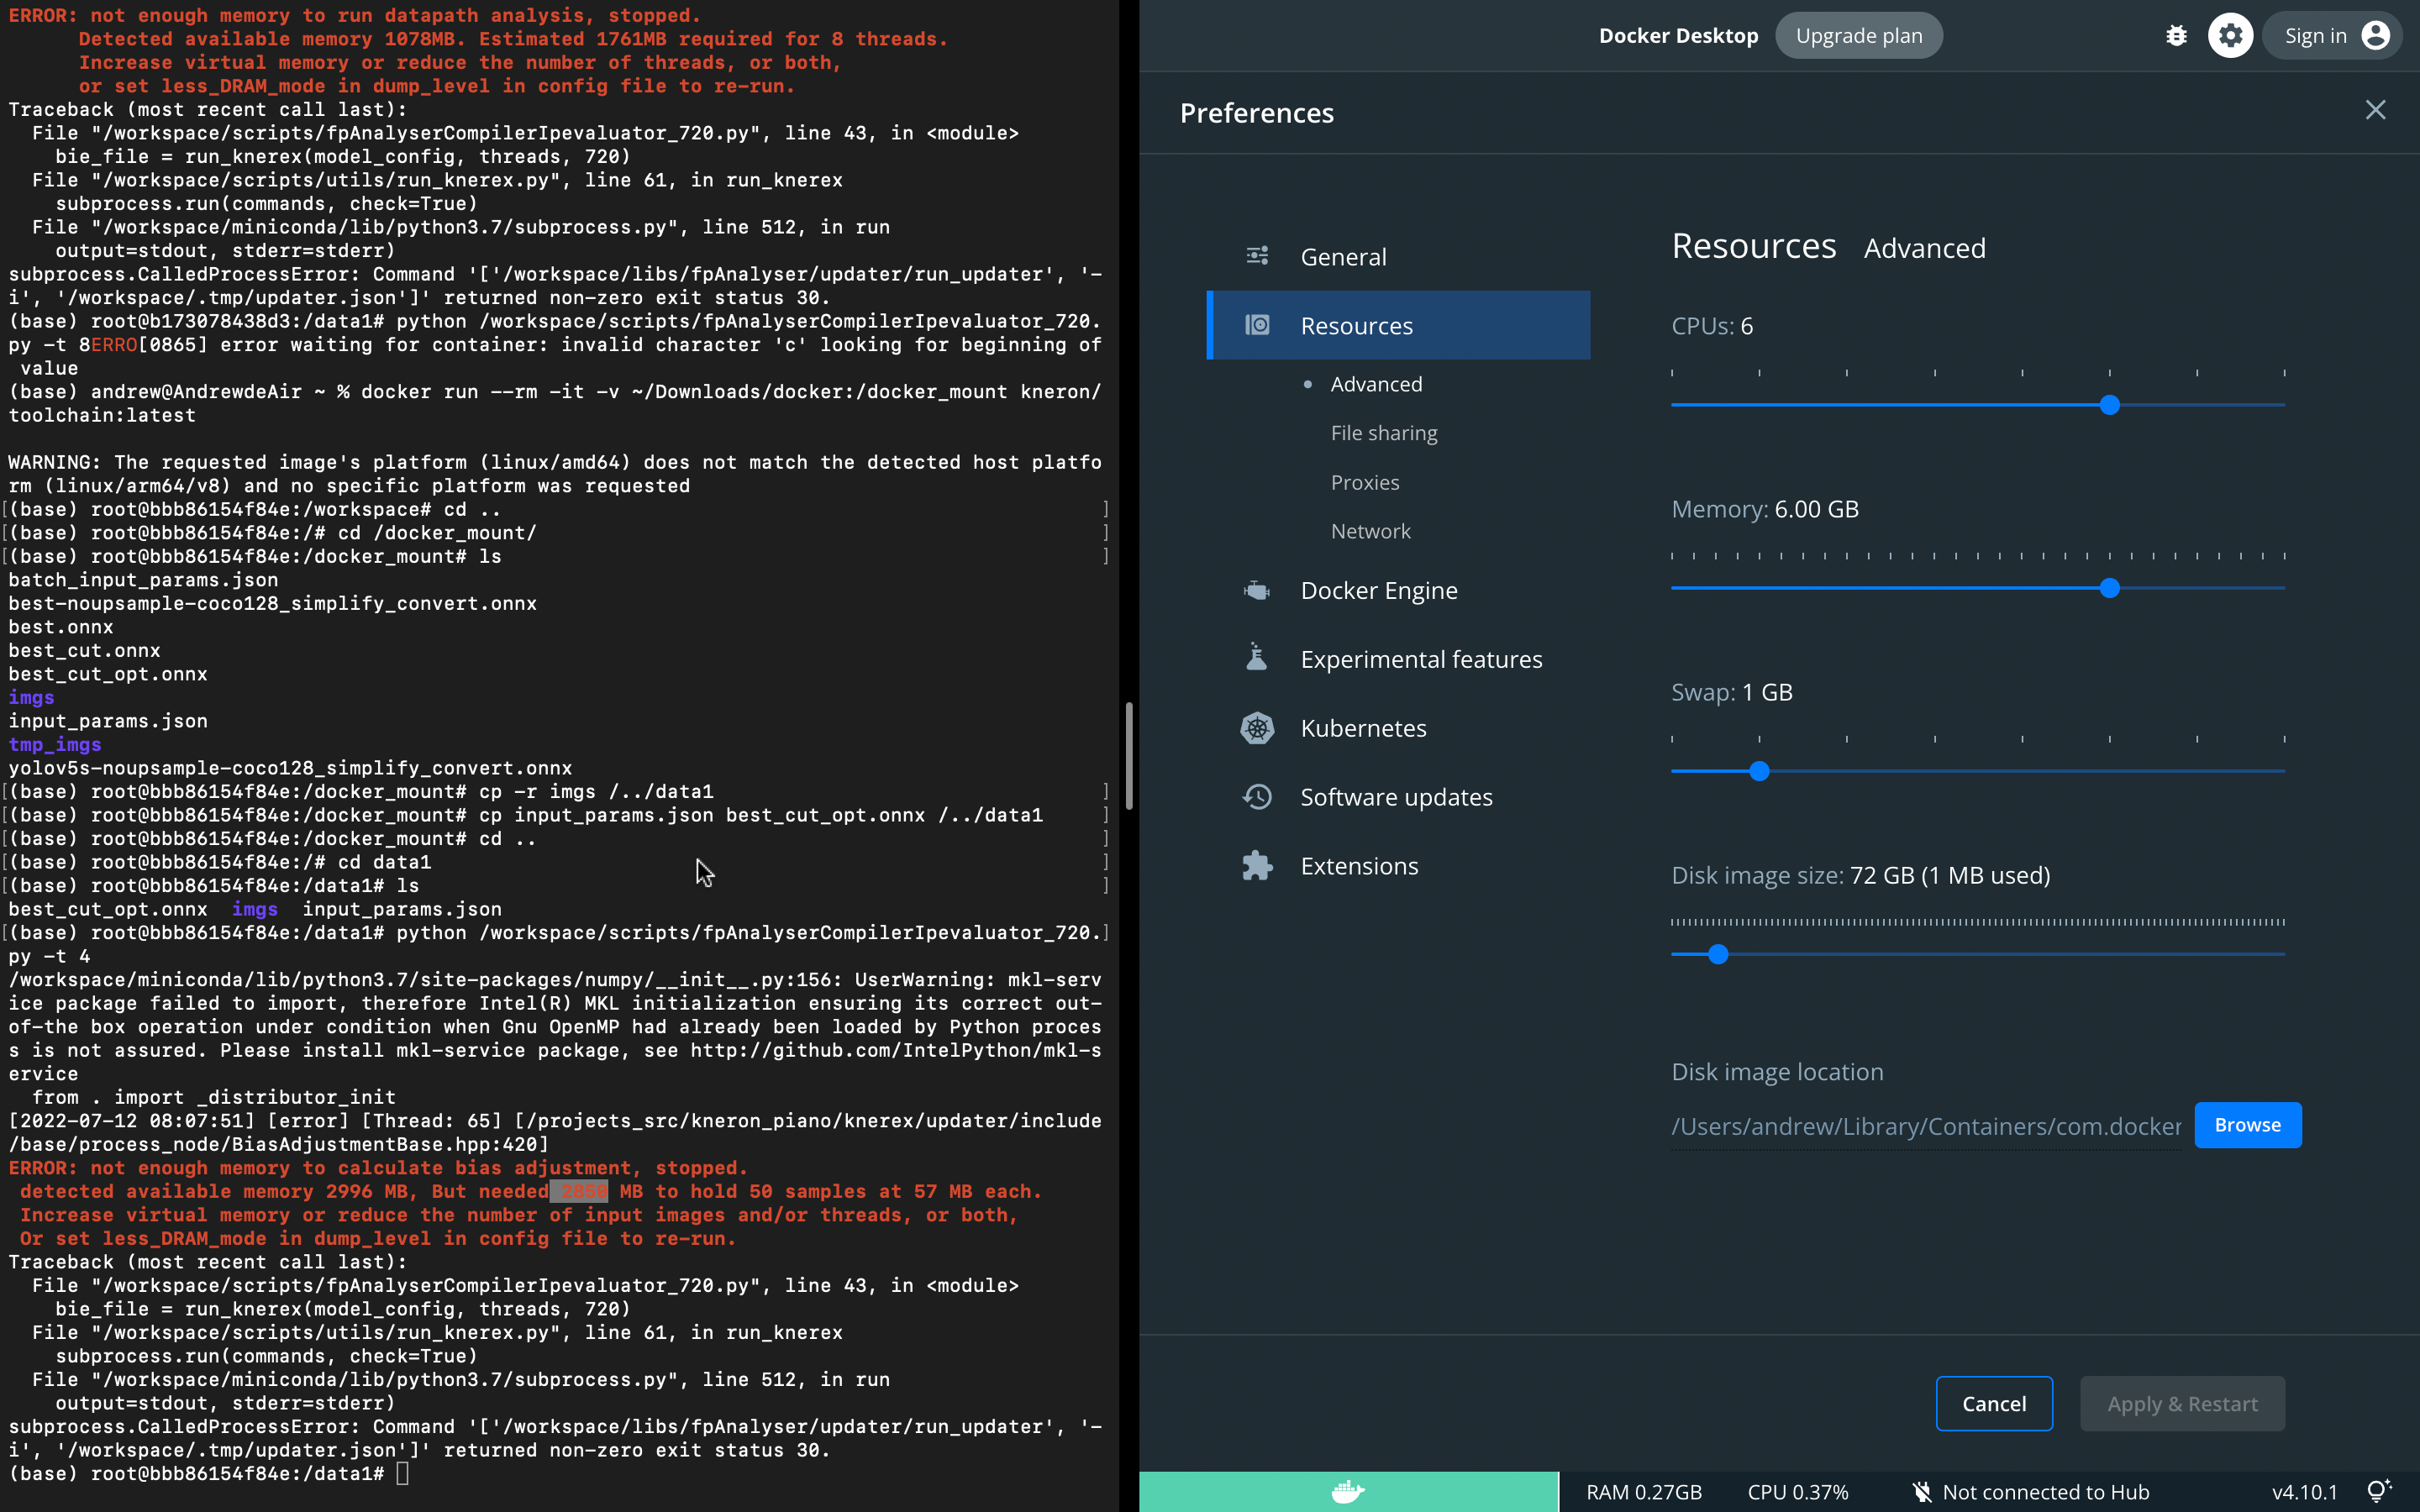This screenshot has height=1512, width=2420.
Task: Click the Extensions puzzle piece icon
Action: click(x=1257, y=866)
